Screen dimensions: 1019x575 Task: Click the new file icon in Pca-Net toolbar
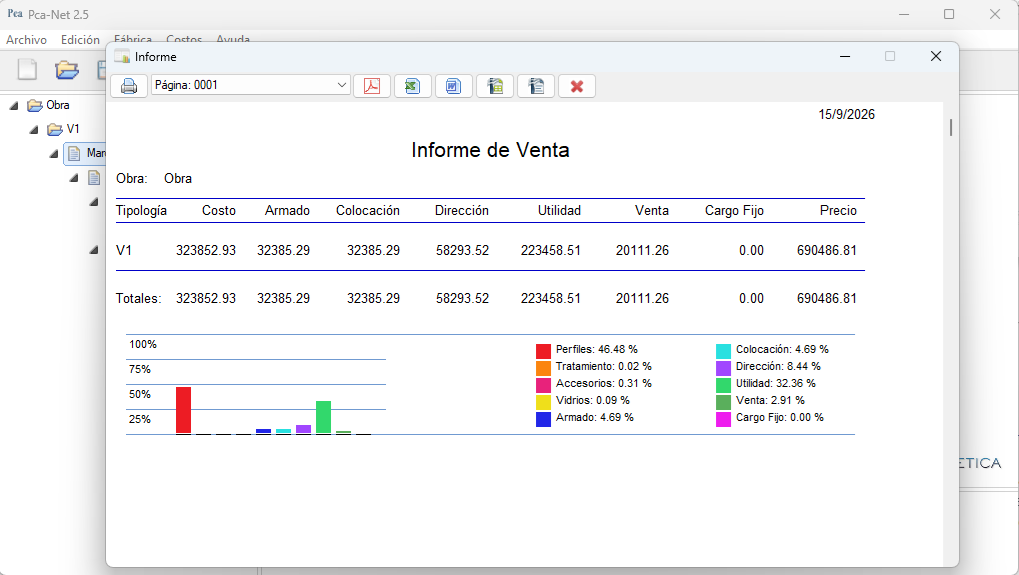pyautogui.click(x=27, y=70)
